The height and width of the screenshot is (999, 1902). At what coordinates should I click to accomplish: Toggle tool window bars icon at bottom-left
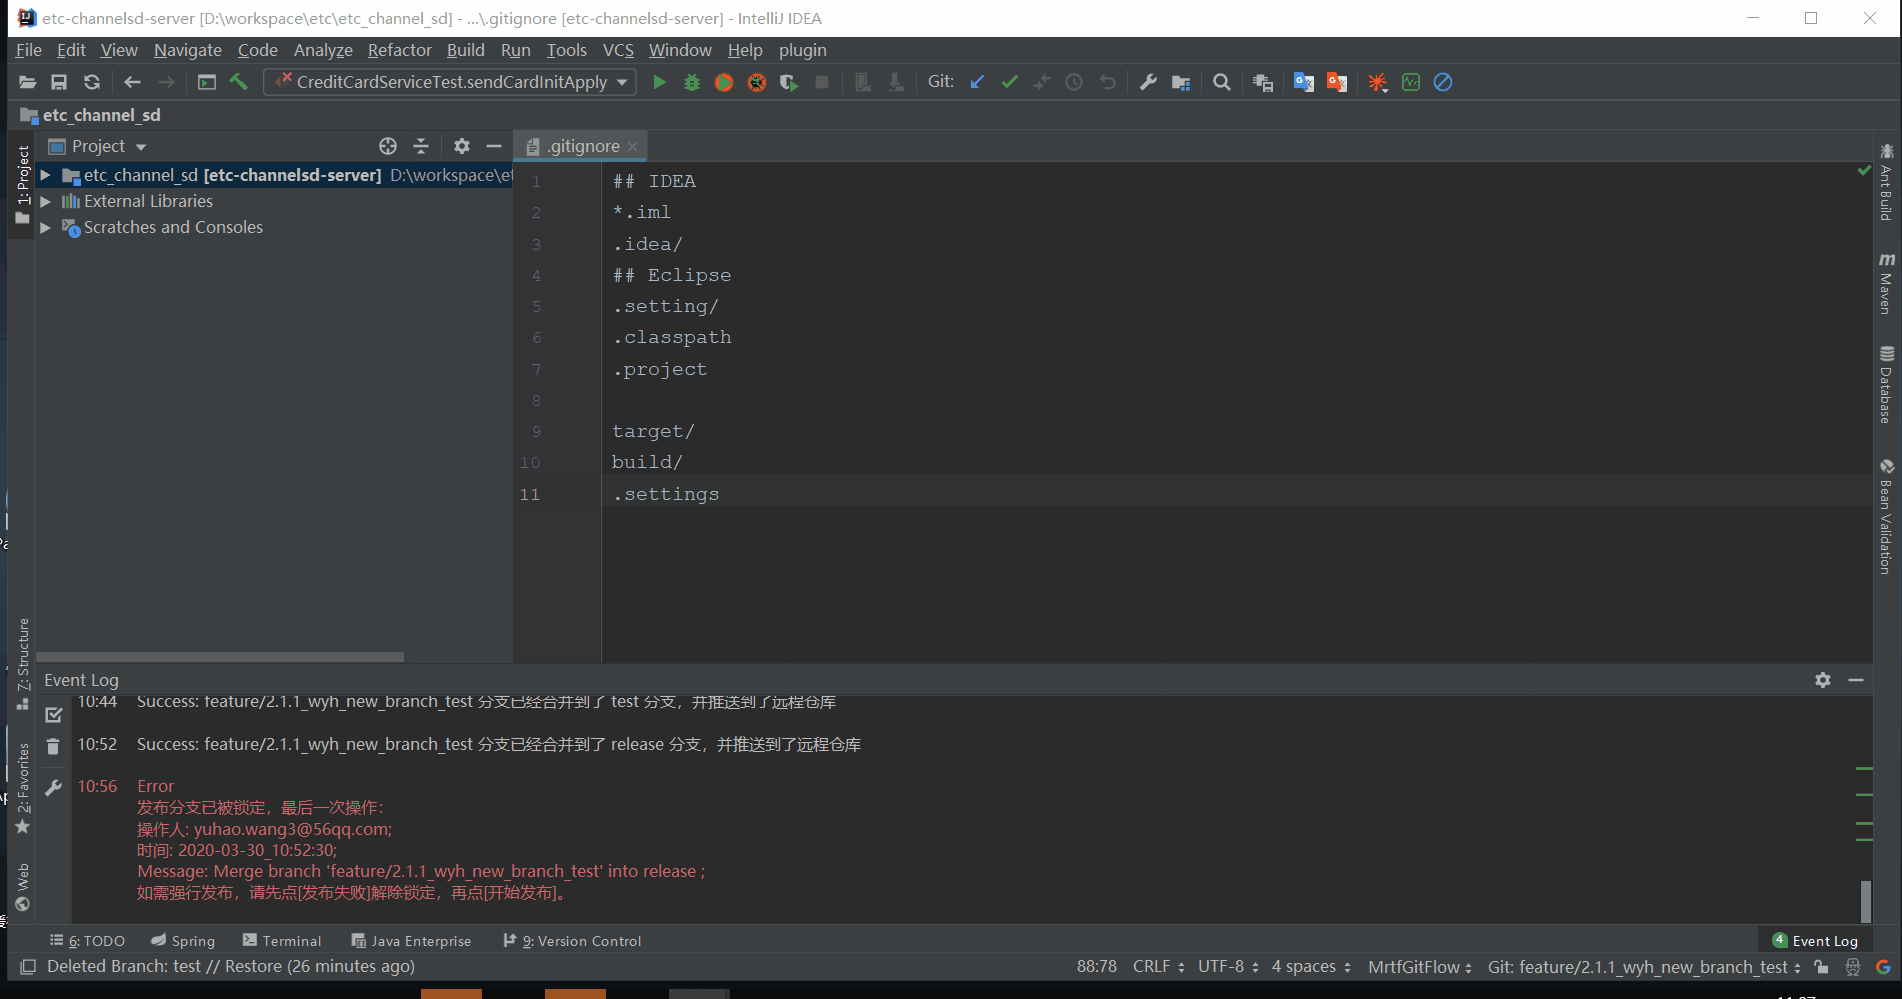pyautogui.click(x=28, y=967)
